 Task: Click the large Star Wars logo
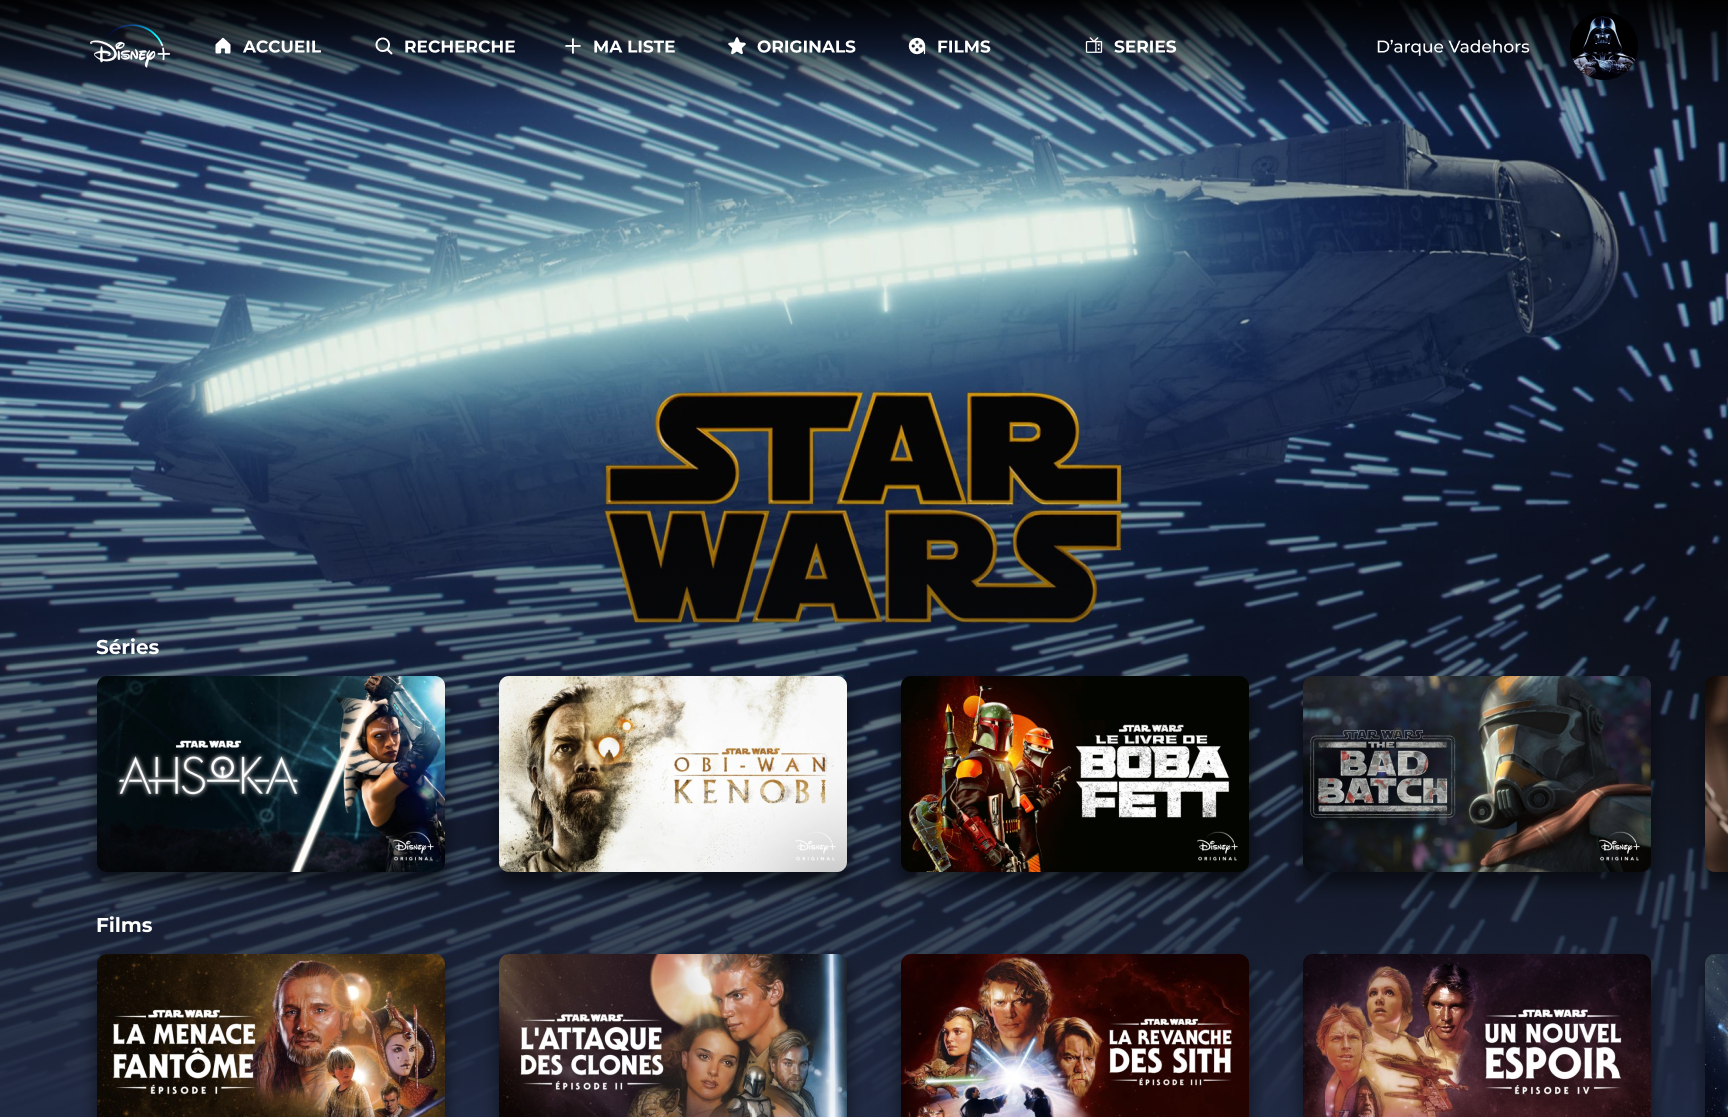pyautogui.click(x=864, y=507)
